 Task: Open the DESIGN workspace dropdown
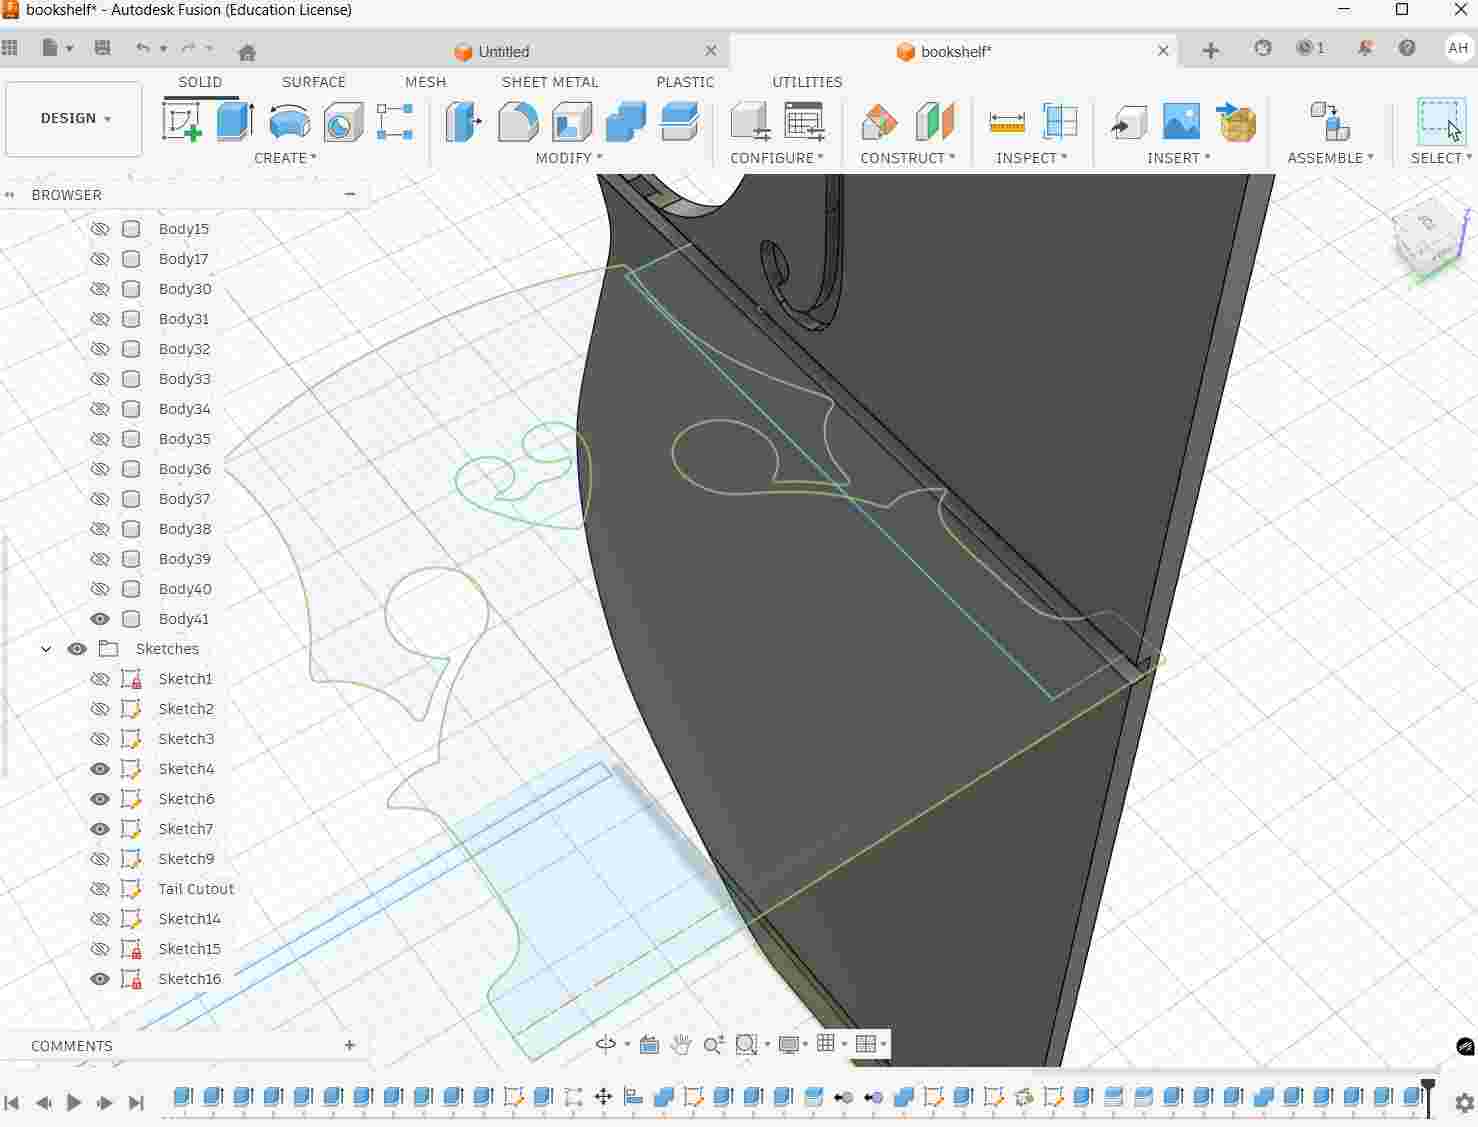pos(74,119)
